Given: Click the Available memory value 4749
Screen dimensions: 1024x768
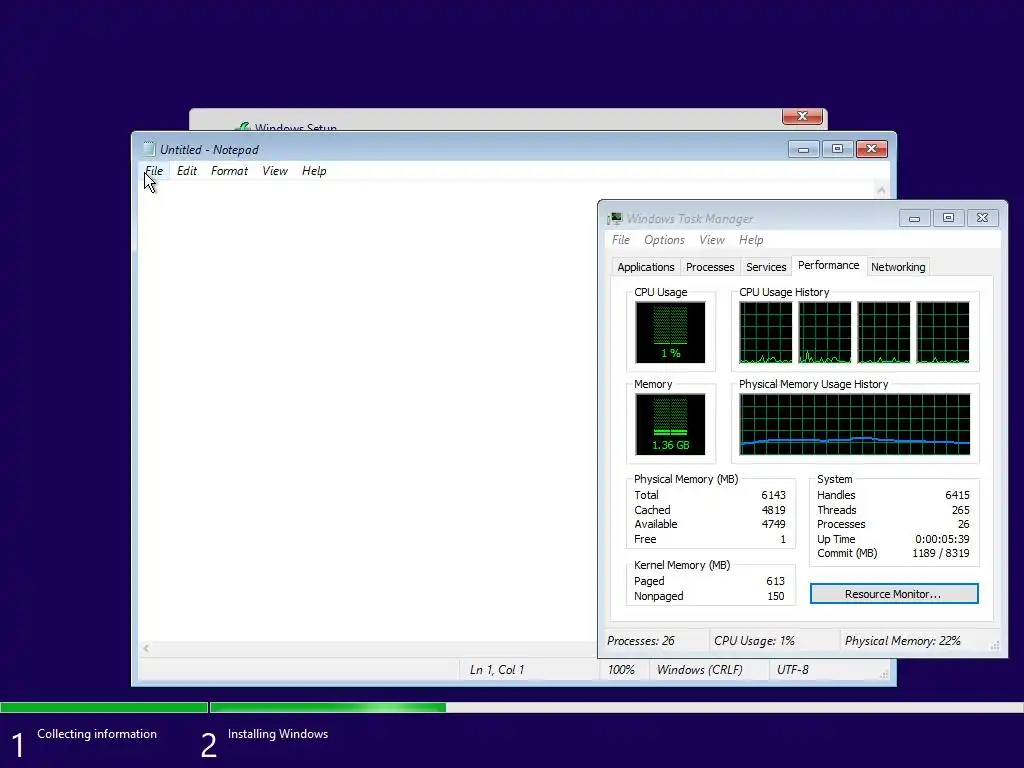Looking at the screenshot, I should tap(773, 524).
